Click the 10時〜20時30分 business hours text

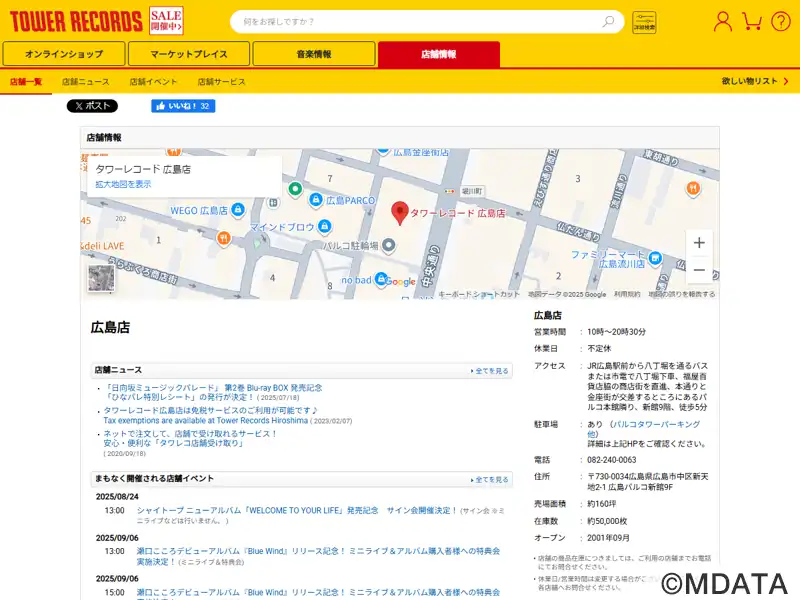point(616,332)
